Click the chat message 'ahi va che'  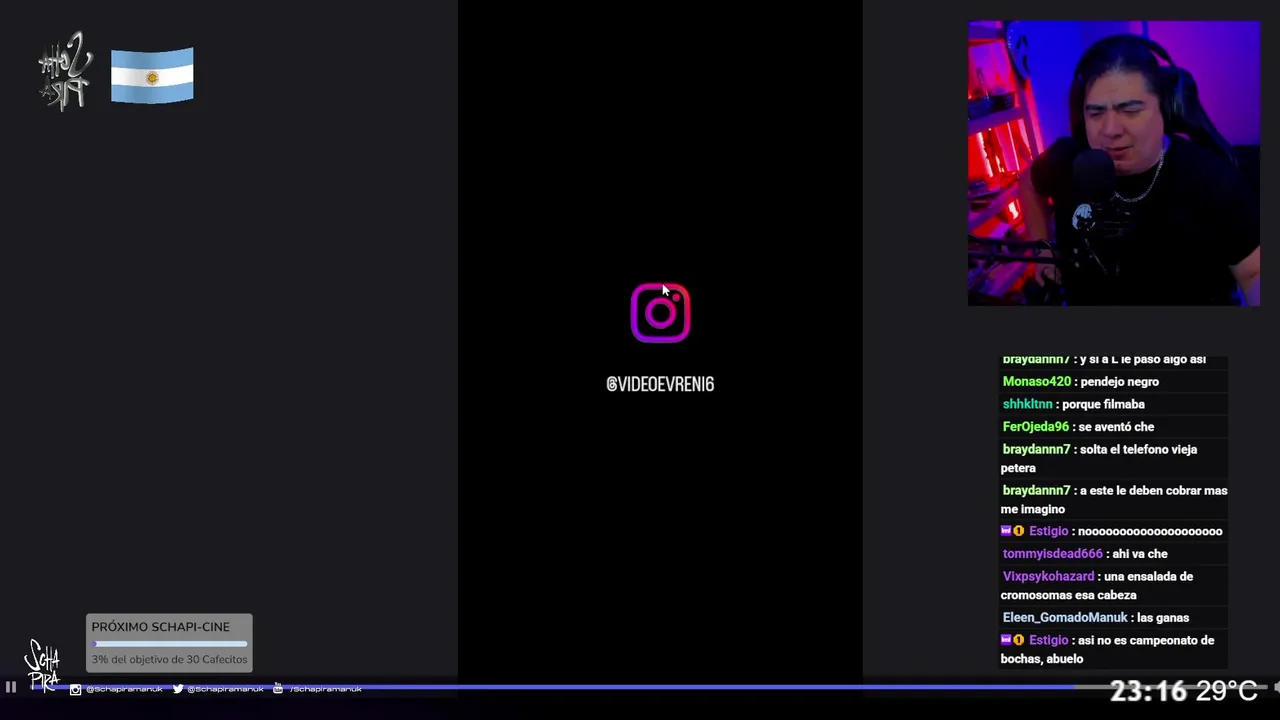coord(1140,554)
